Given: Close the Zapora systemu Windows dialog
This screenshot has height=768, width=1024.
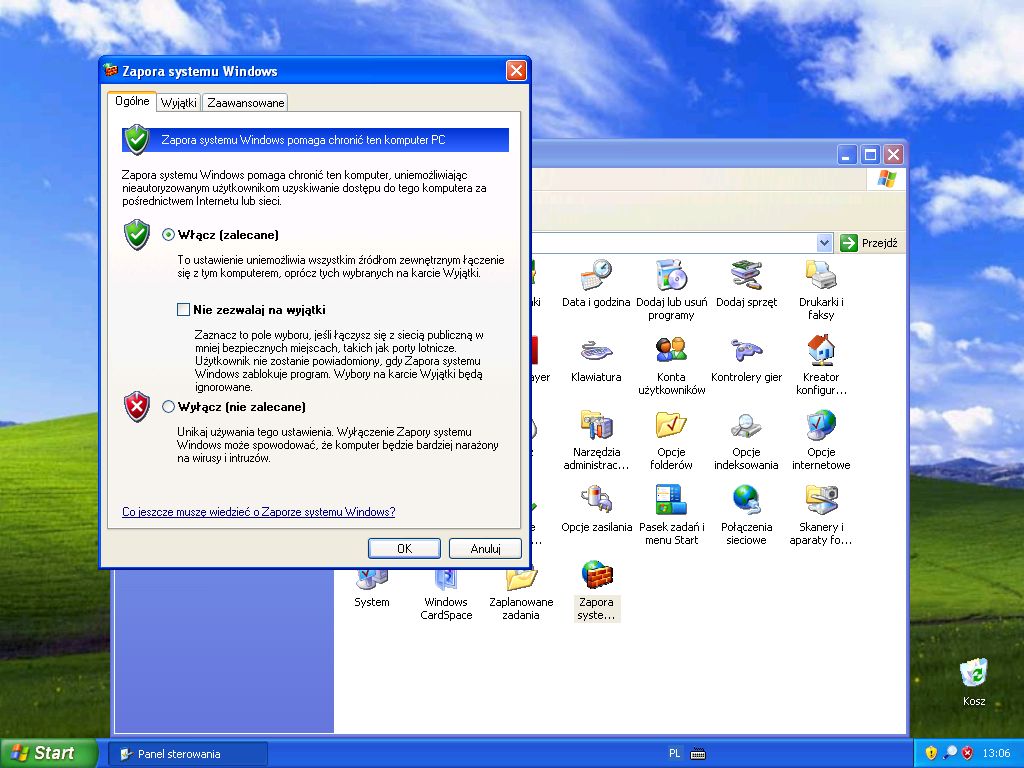Looking at the screenshot, I should click(x=516, y=71).
